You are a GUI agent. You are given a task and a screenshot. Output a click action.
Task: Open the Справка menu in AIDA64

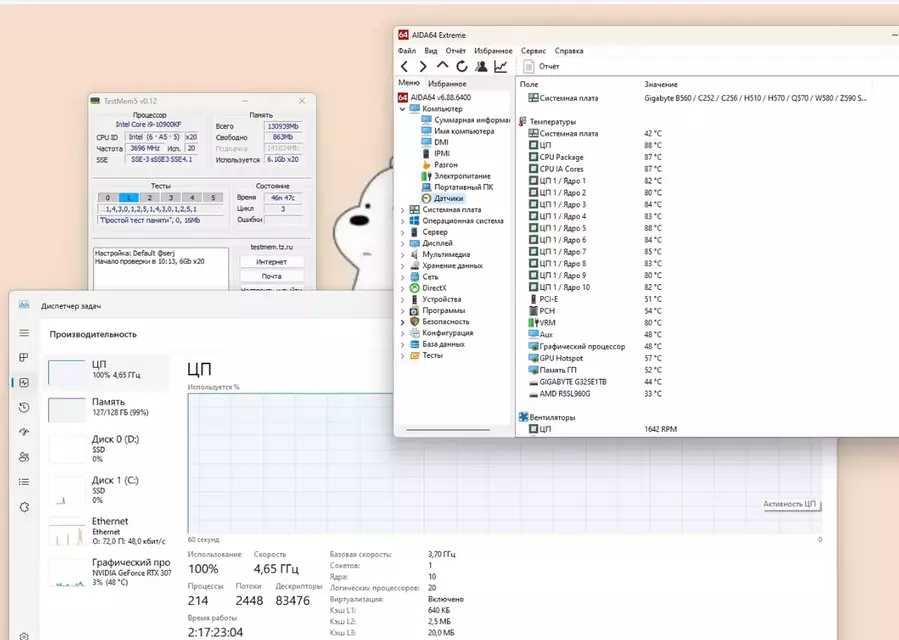tap(569, 50)
